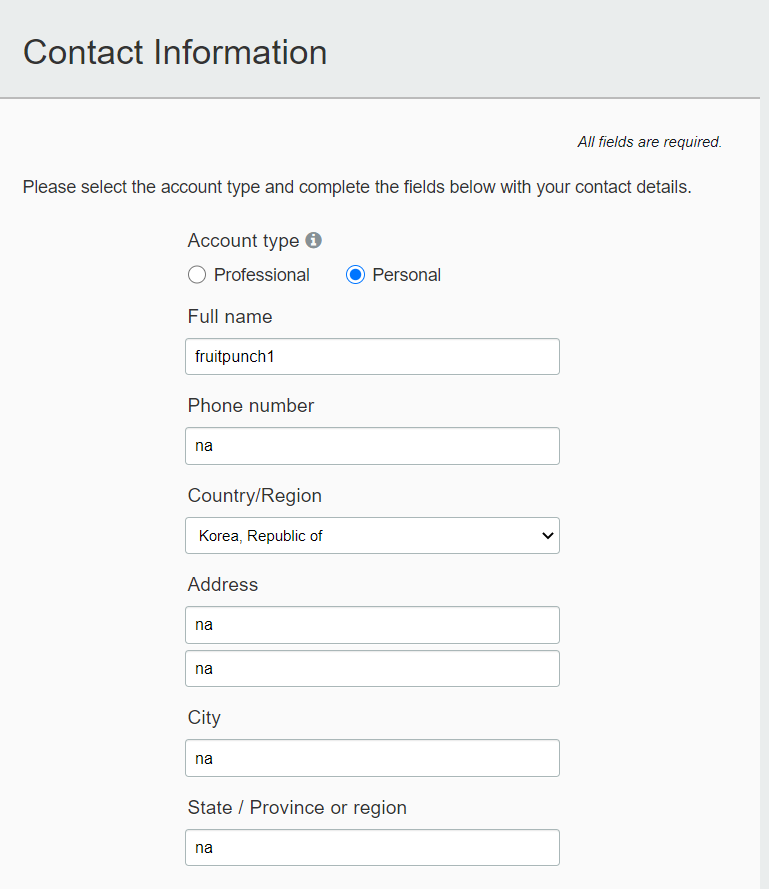Viewport: 769px width, 889px height.
Task: Click the City label text
Action: coord(204,718)
